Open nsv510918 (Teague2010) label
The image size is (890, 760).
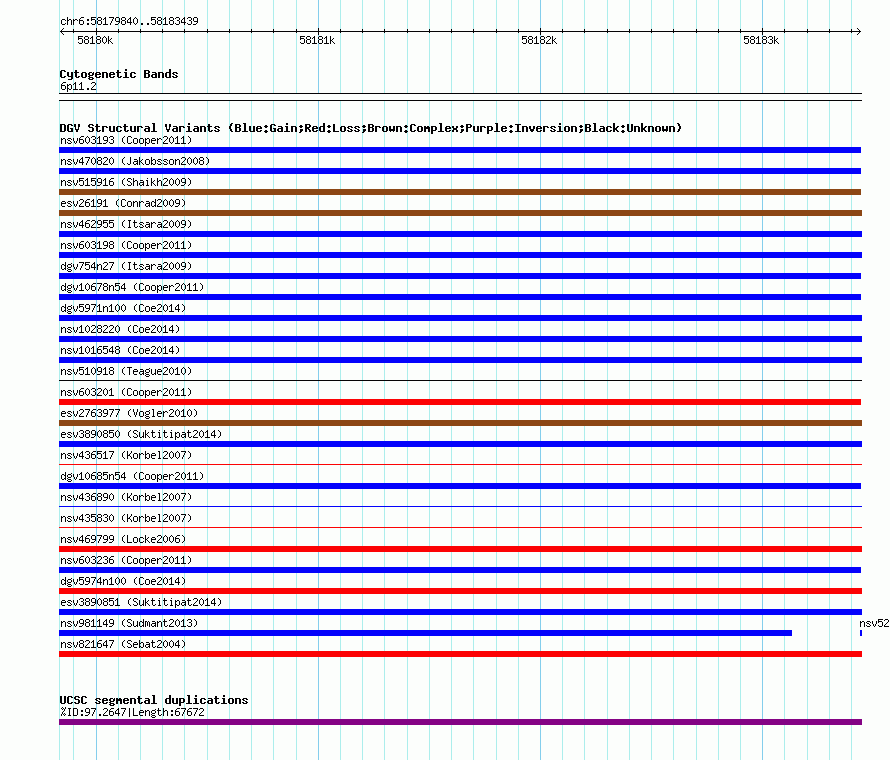[126, 371]
